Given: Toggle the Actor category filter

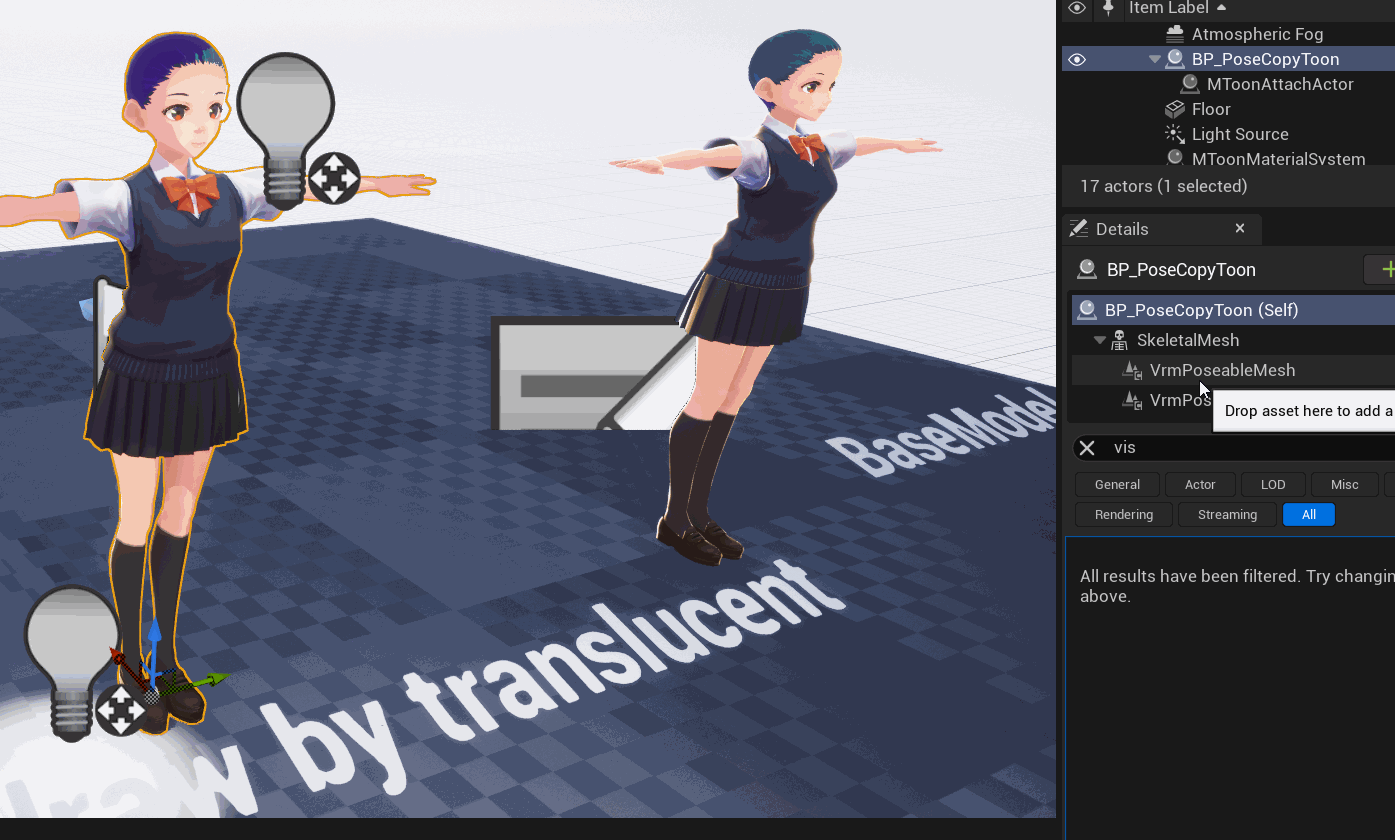Looking at the screenshot, I should tap(1200, 484).
